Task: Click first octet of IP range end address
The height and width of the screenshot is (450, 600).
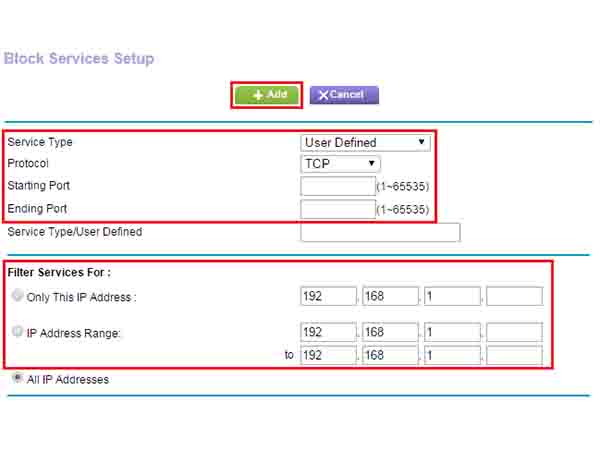Action: click(328, 355)
